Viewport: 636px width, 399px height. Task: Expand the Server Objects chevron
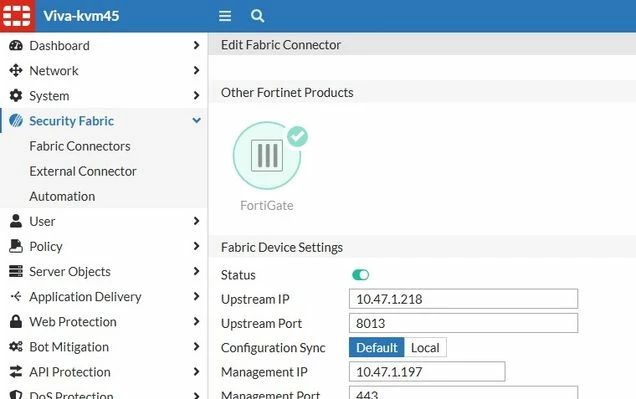(x=196, y=271)
